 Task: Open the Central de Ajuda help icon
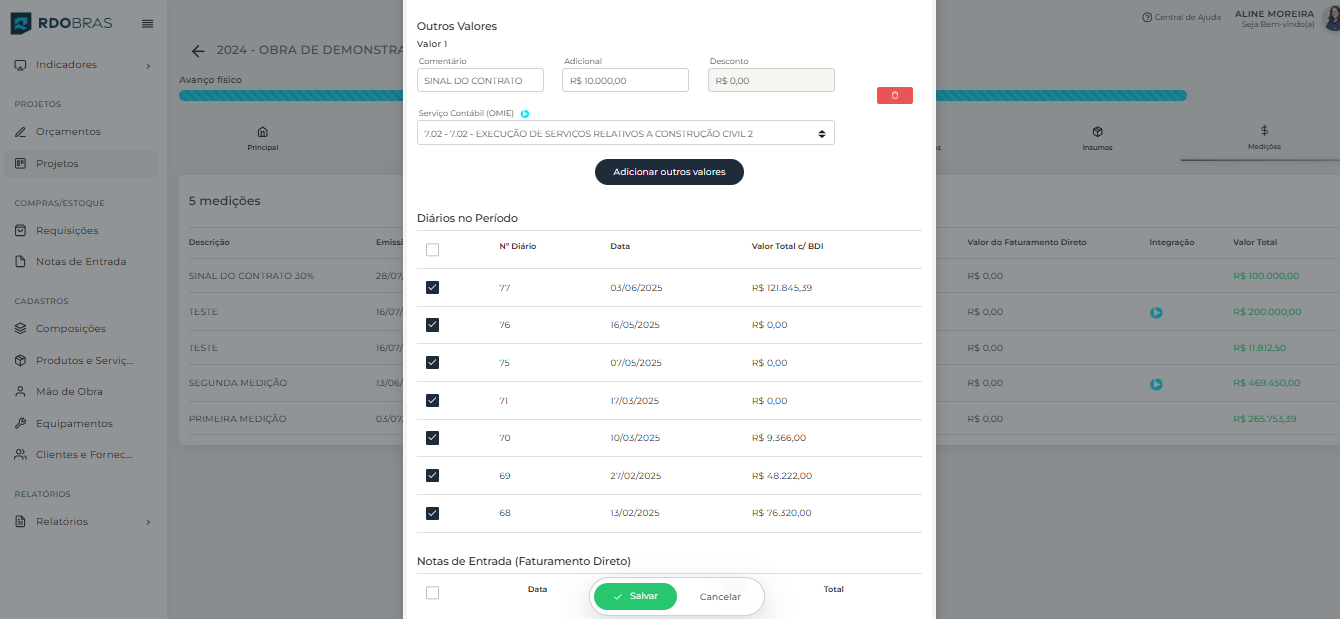[x=1146, y=17]
